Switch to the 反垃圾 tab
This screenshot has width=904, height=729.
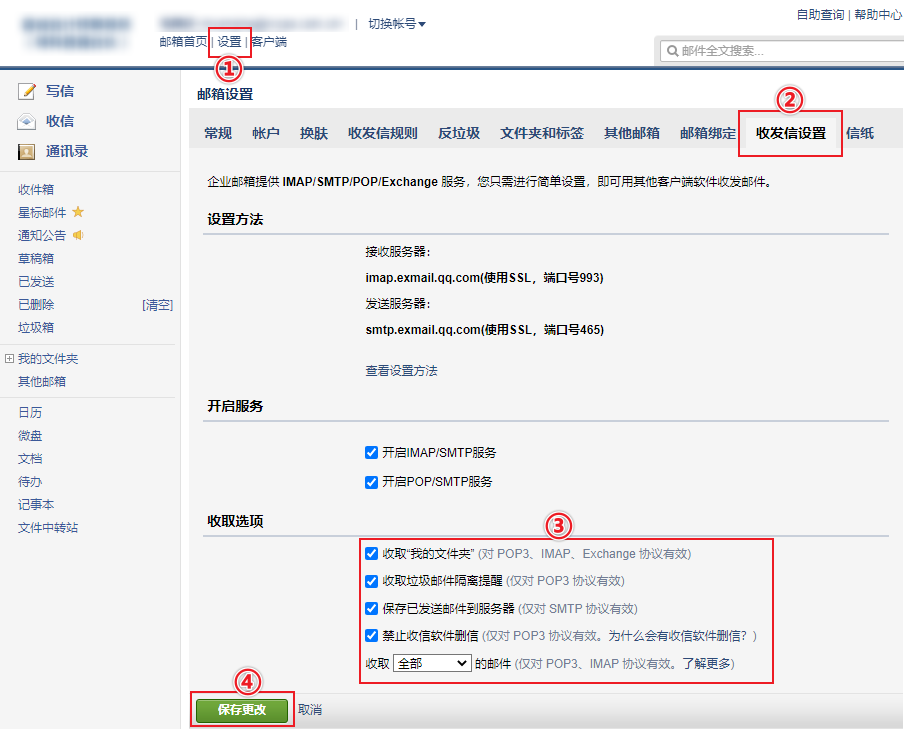click(458, 133)
